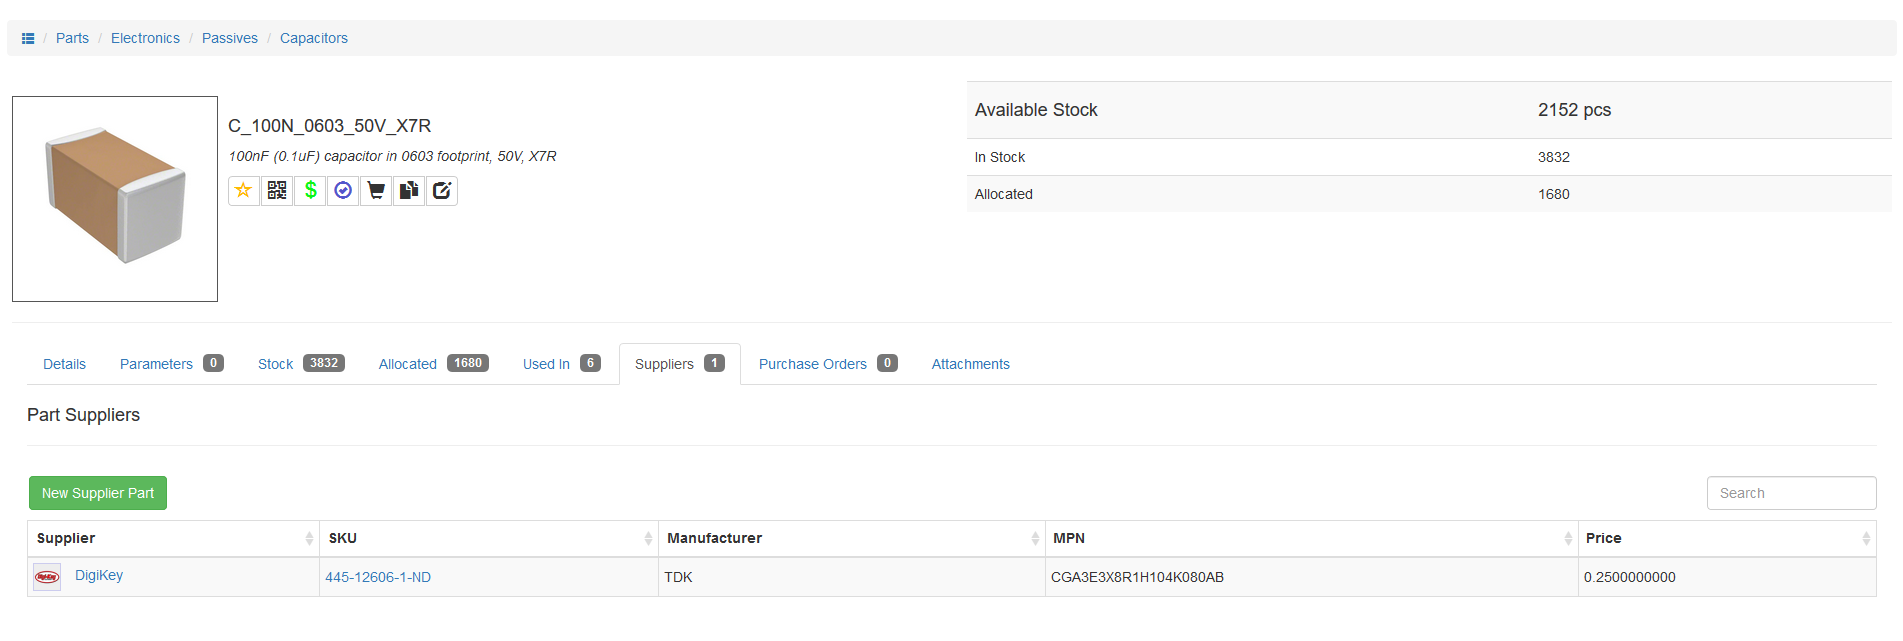The image size is (1903, 641).
Task: Open the 445-12606-1-ND SKU link
Action: (x=378, y=577)
